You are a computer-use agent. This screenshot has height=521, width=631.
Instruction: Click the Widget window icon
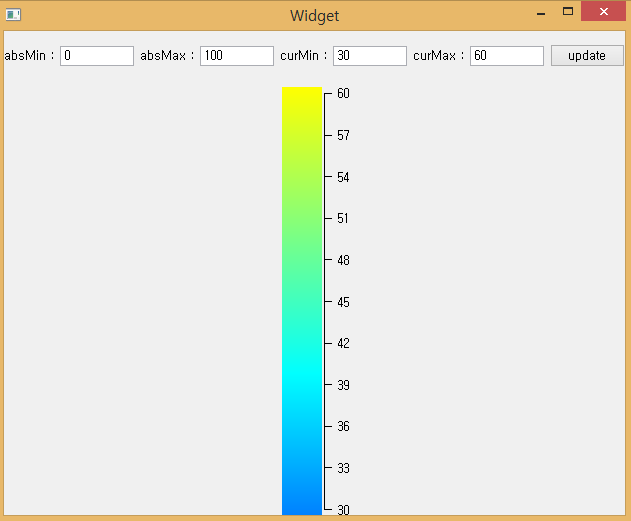point(13,15)
